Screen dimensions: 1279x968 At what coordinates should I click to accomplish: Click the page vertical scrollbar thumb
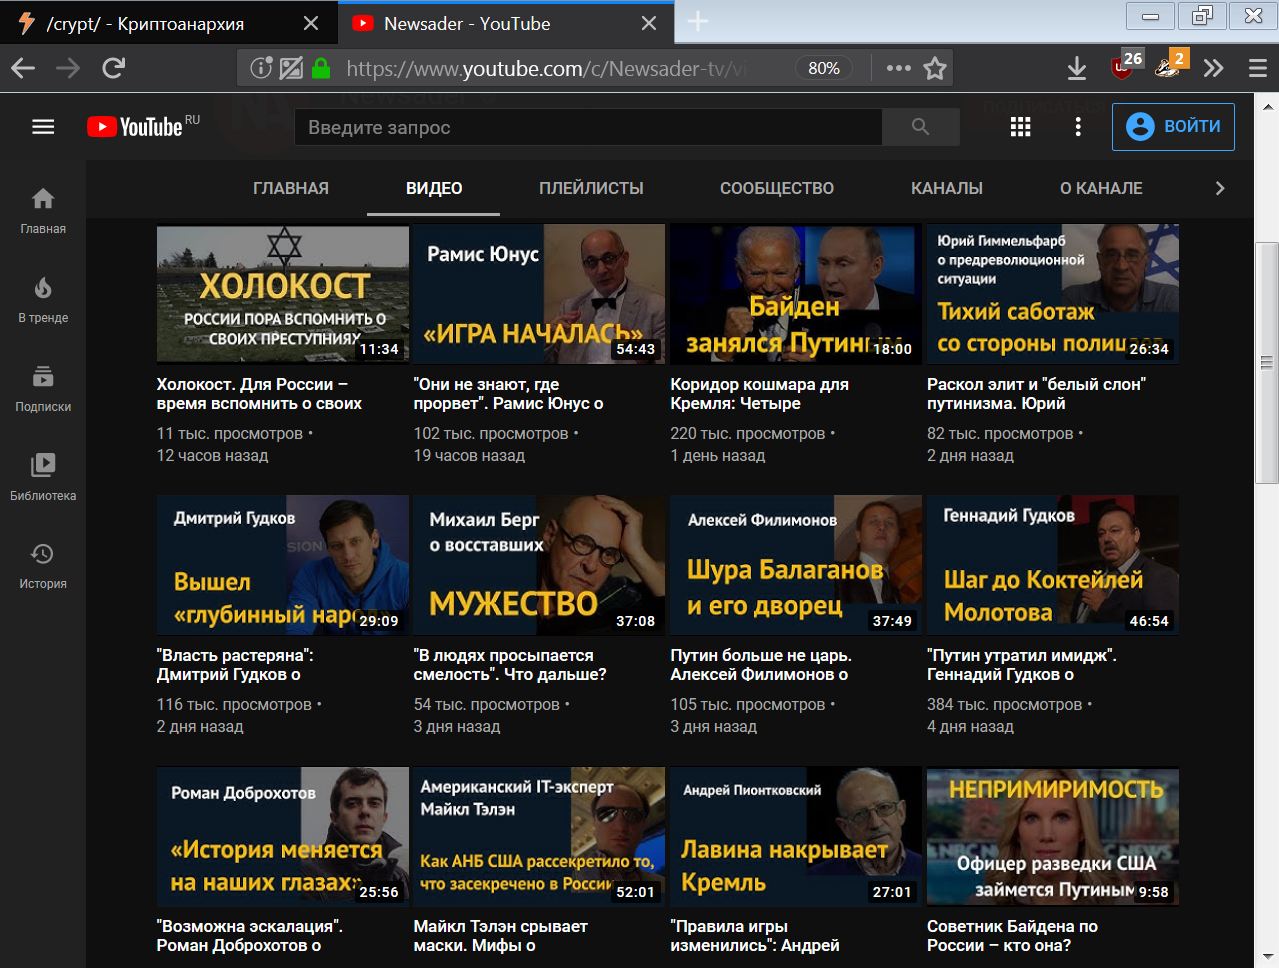[1267, 362]
